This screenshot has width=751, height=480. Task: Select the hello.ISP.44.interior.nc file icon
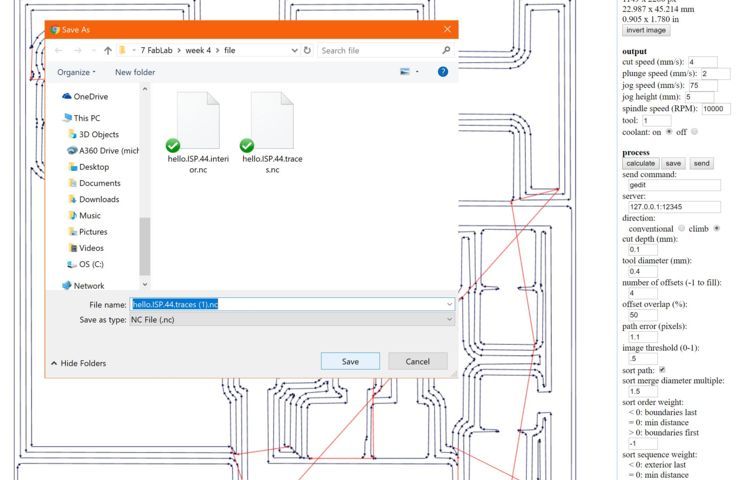tap(198, 121)
